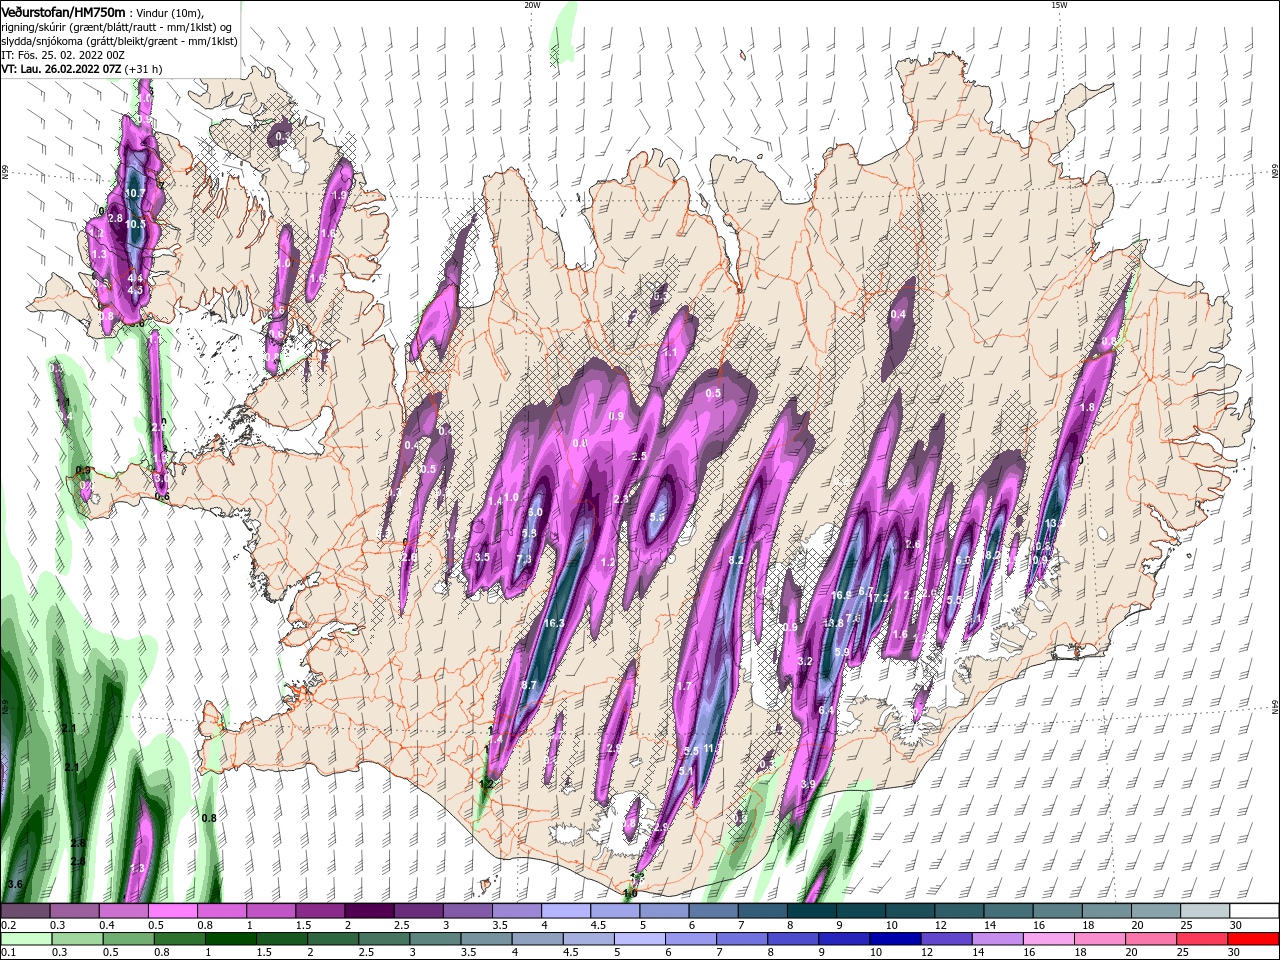Click the Veðurstofan/HM750m title text
Screen dimensions: 1280x960
tap(63, 11)
